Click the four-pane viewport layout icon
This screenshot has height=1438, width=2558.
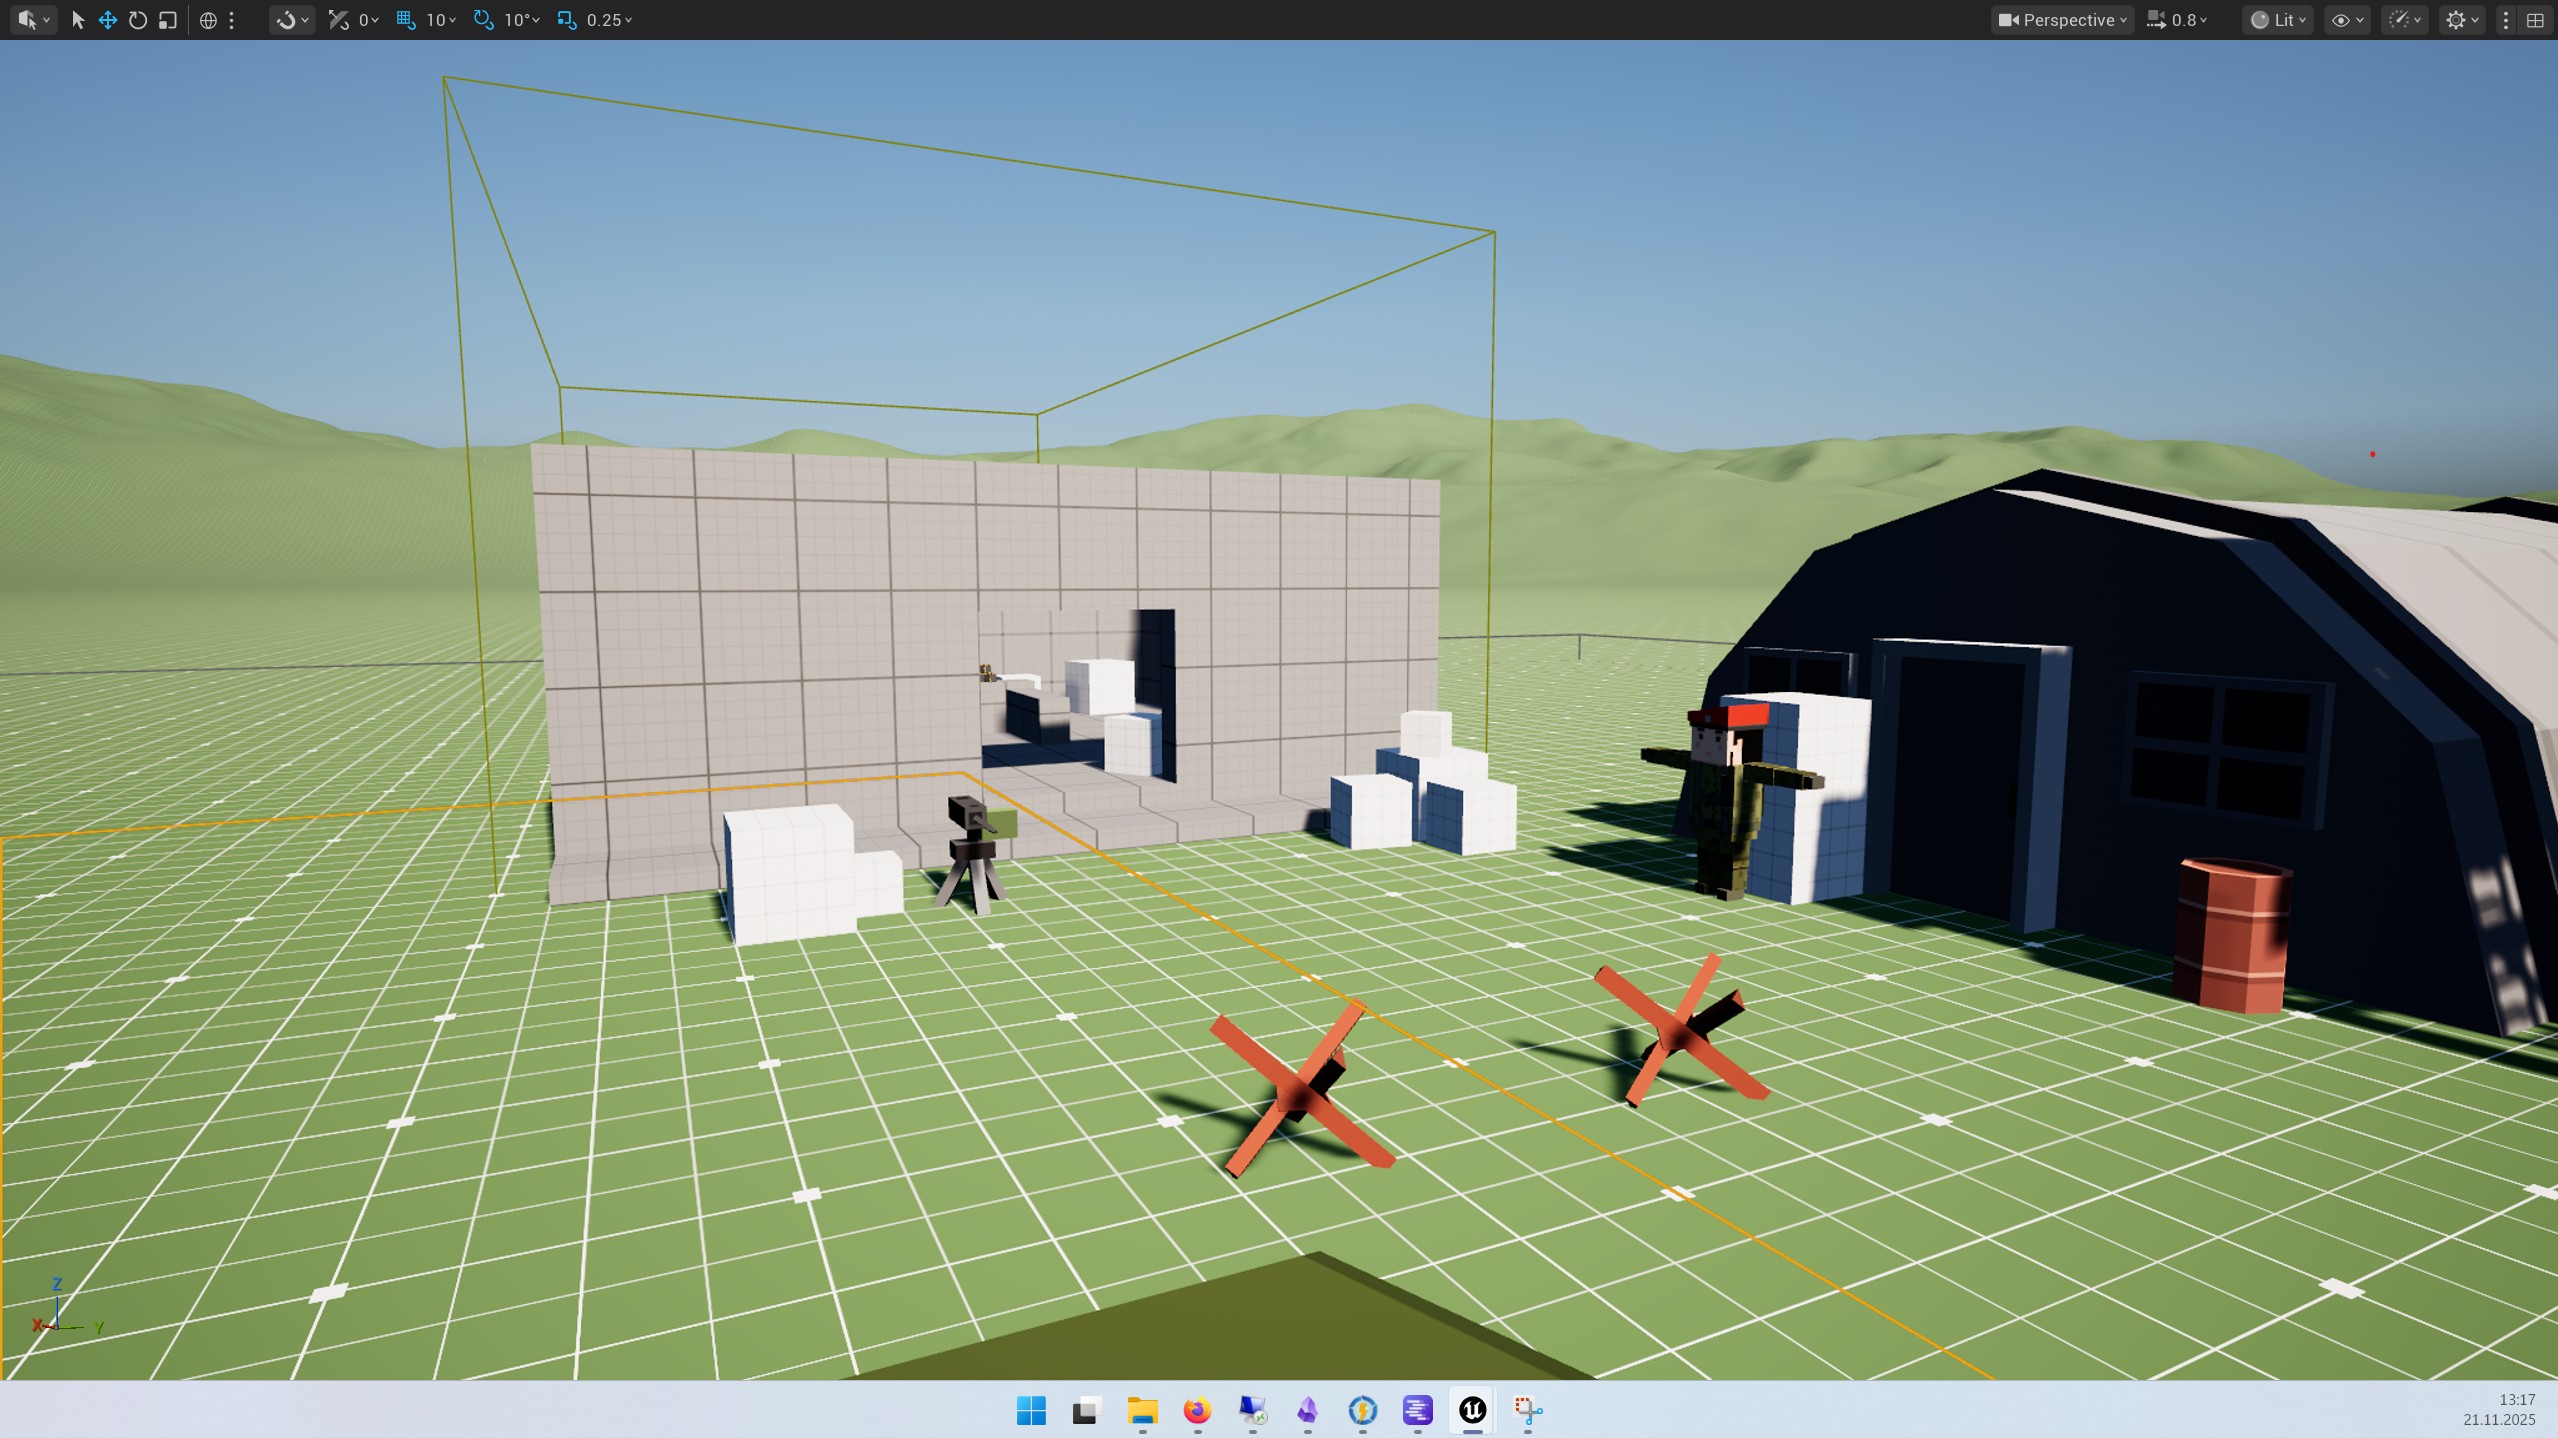pos(2535,20)
